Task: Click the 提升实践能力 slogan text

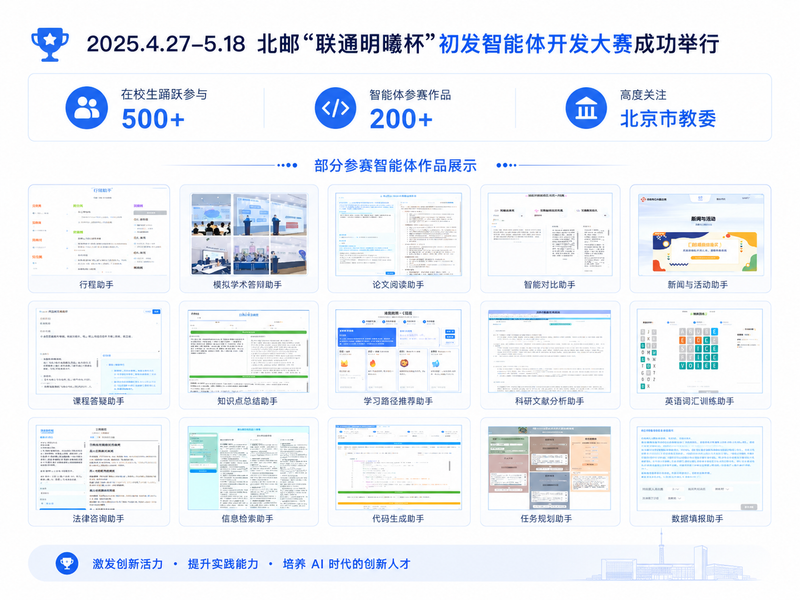Action: click(223, 564)
